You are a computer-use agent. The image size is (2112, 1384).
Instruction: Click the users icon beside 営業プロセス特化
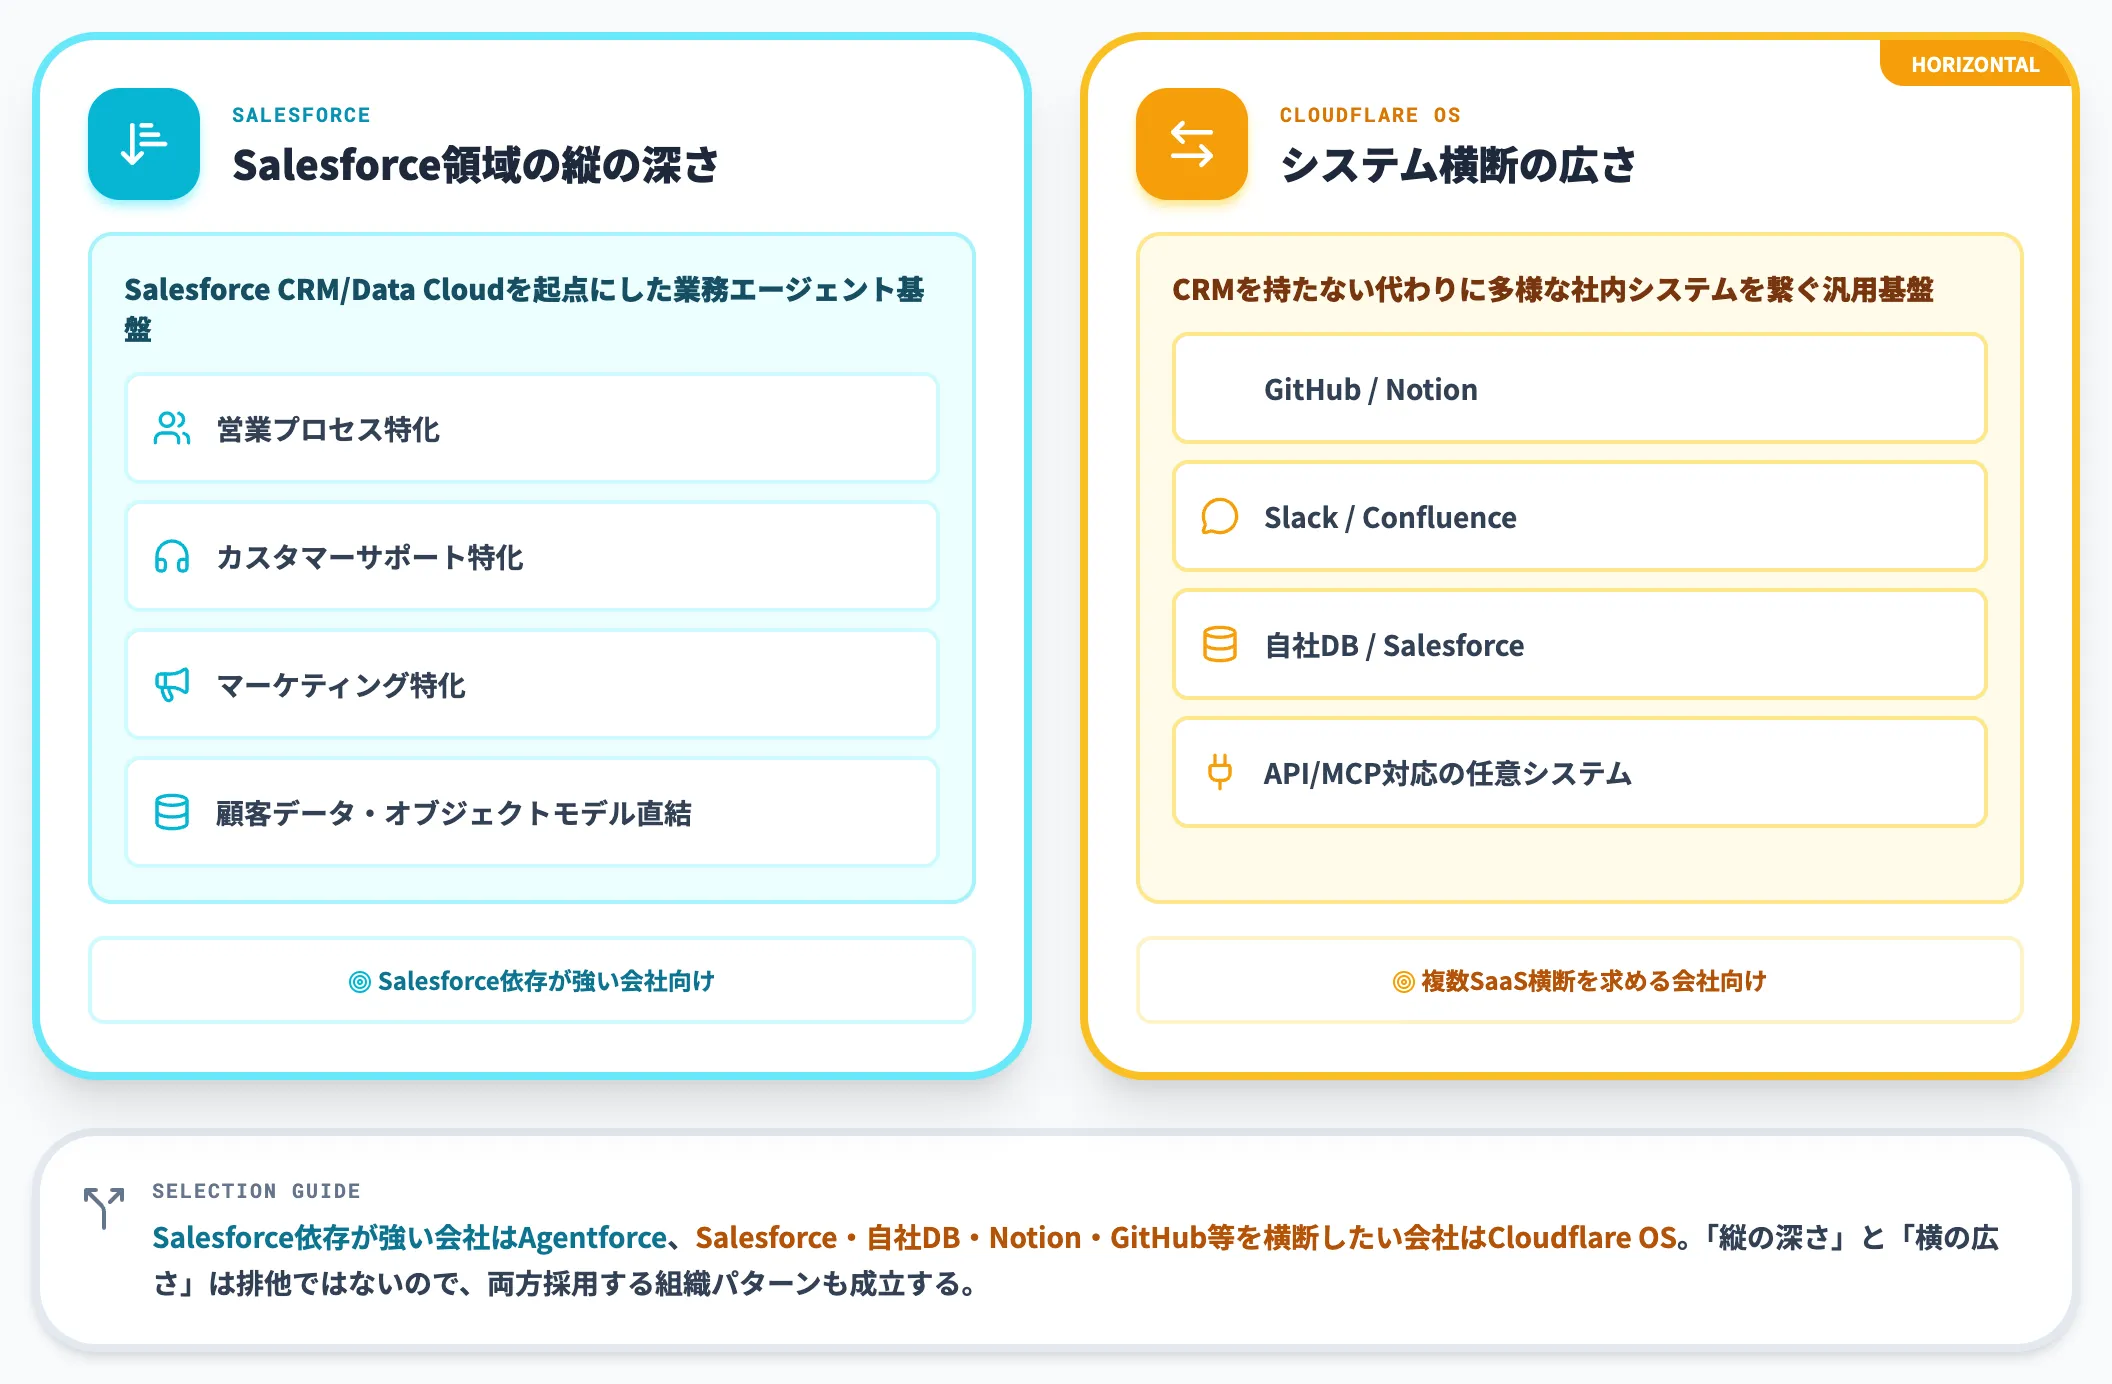[x=172, y=429]
